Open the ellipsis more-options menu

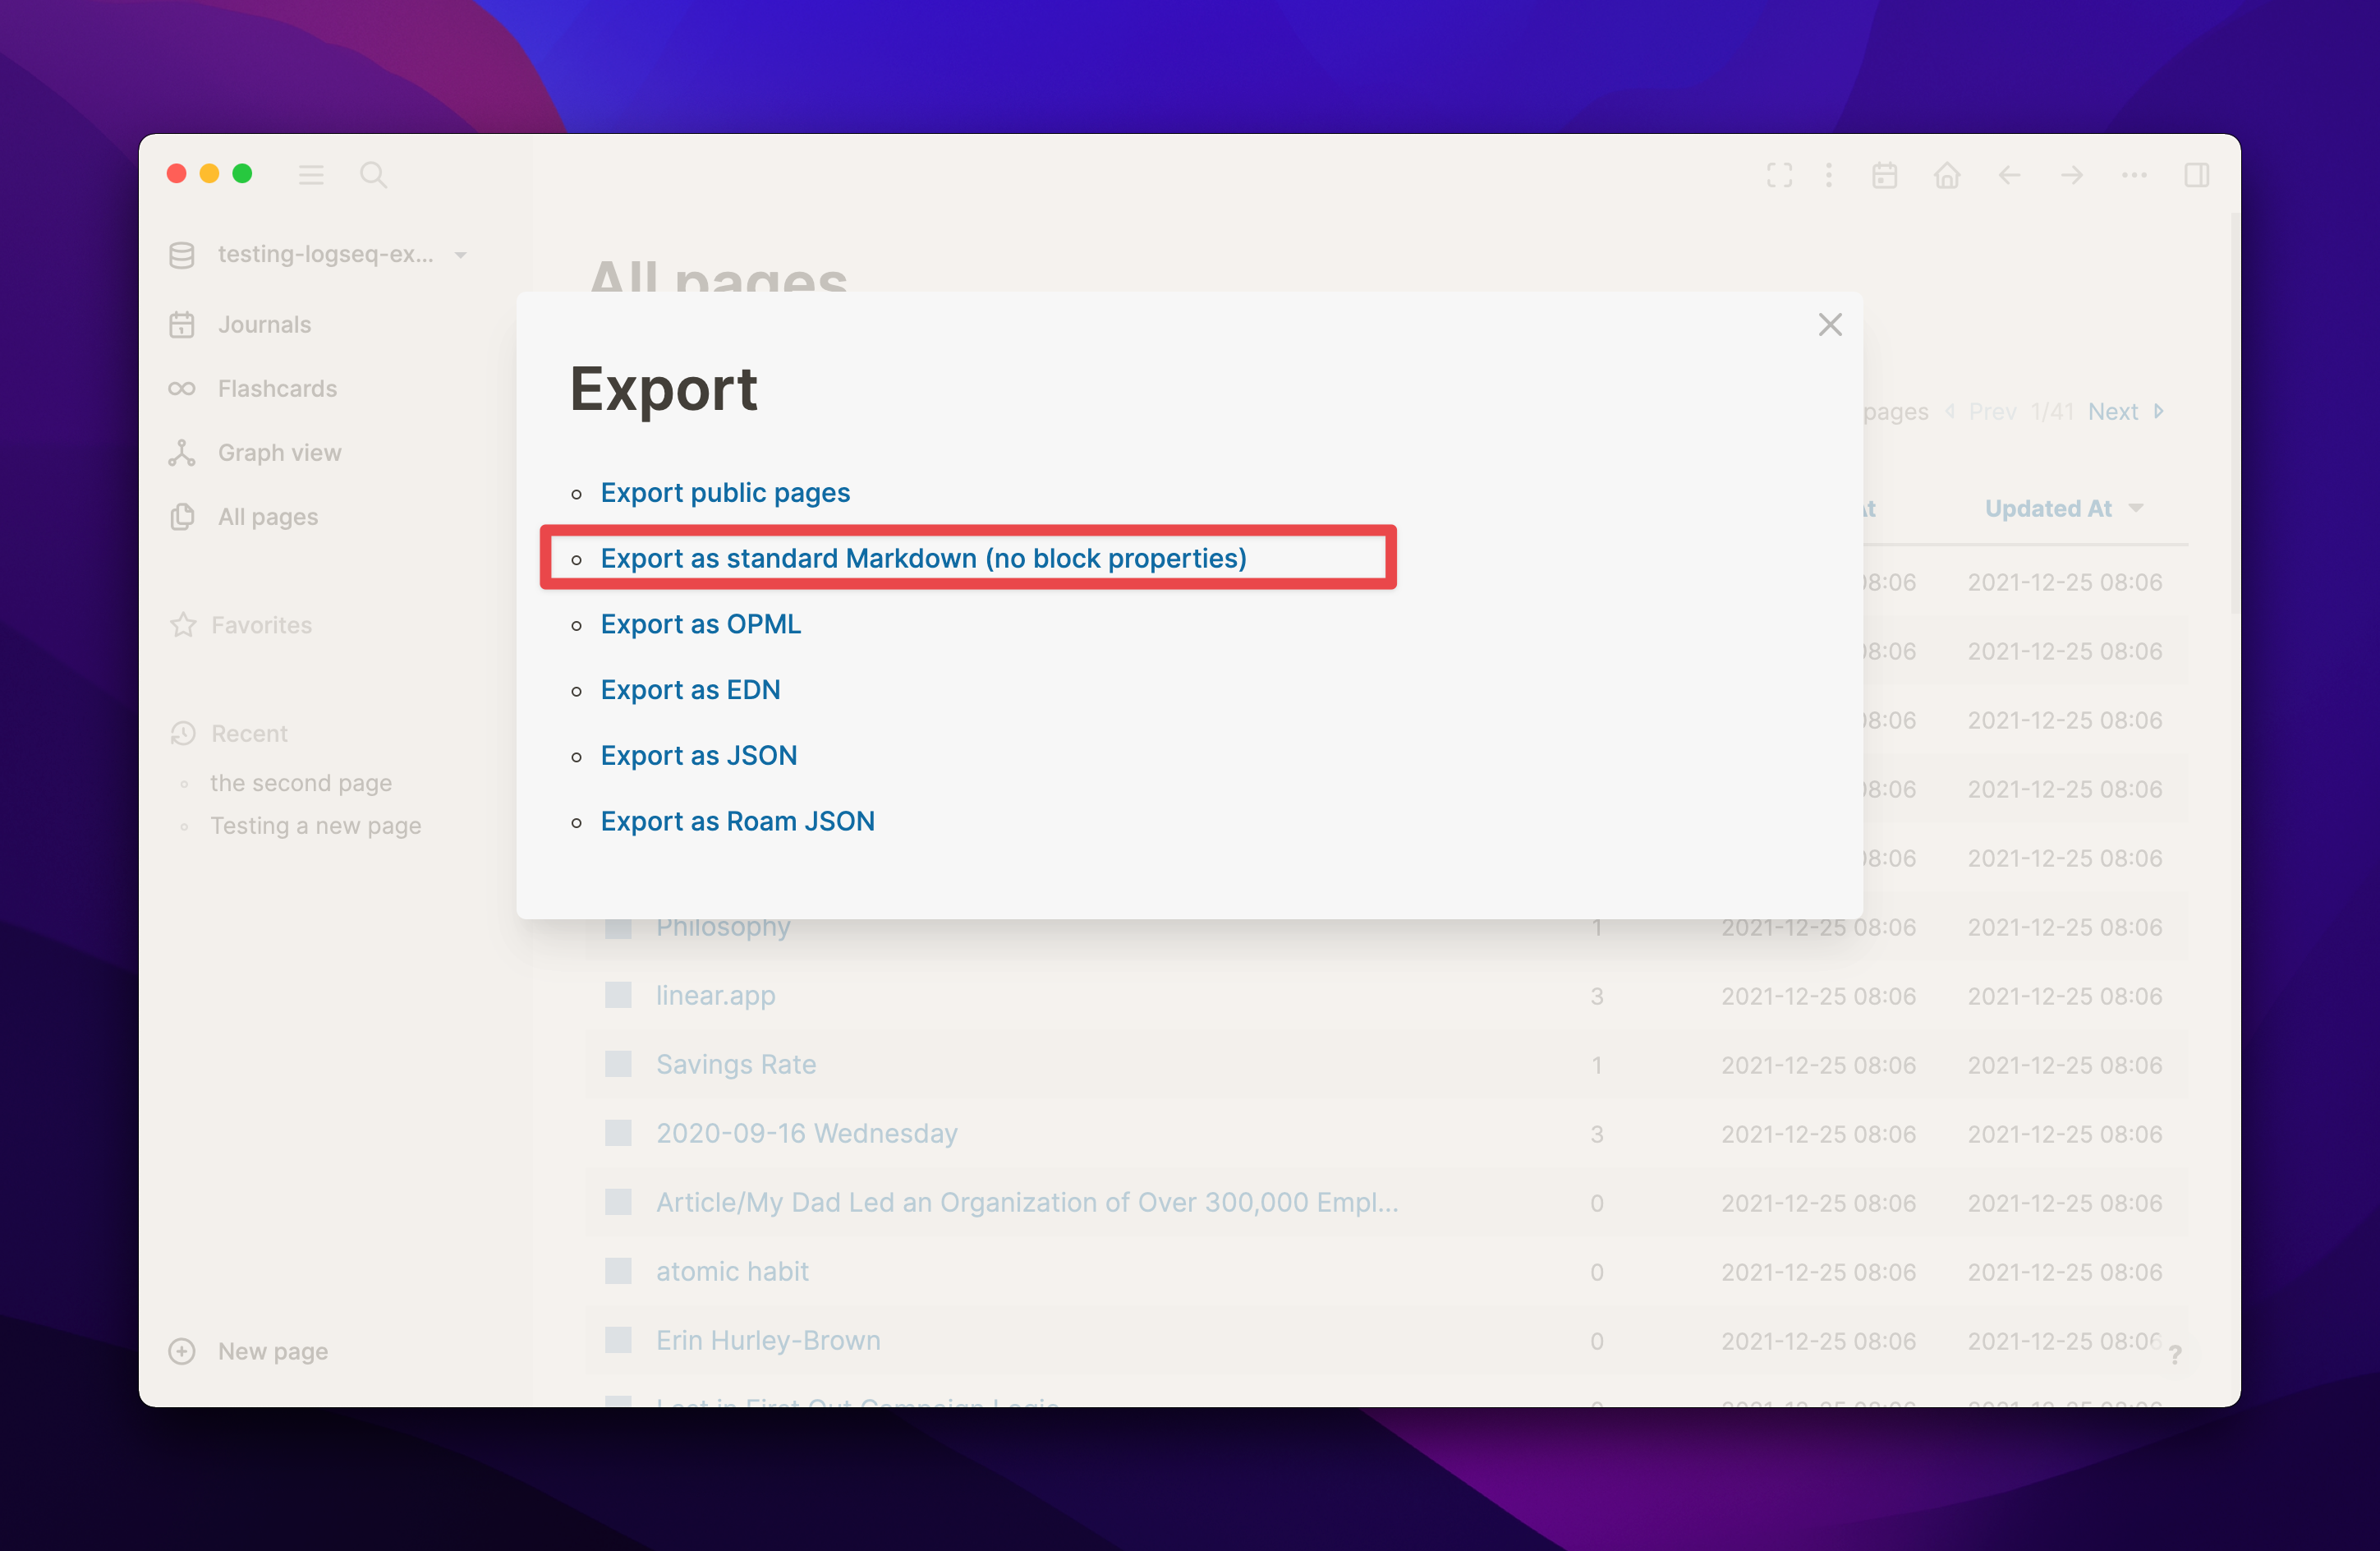[x=2134, y=175]
